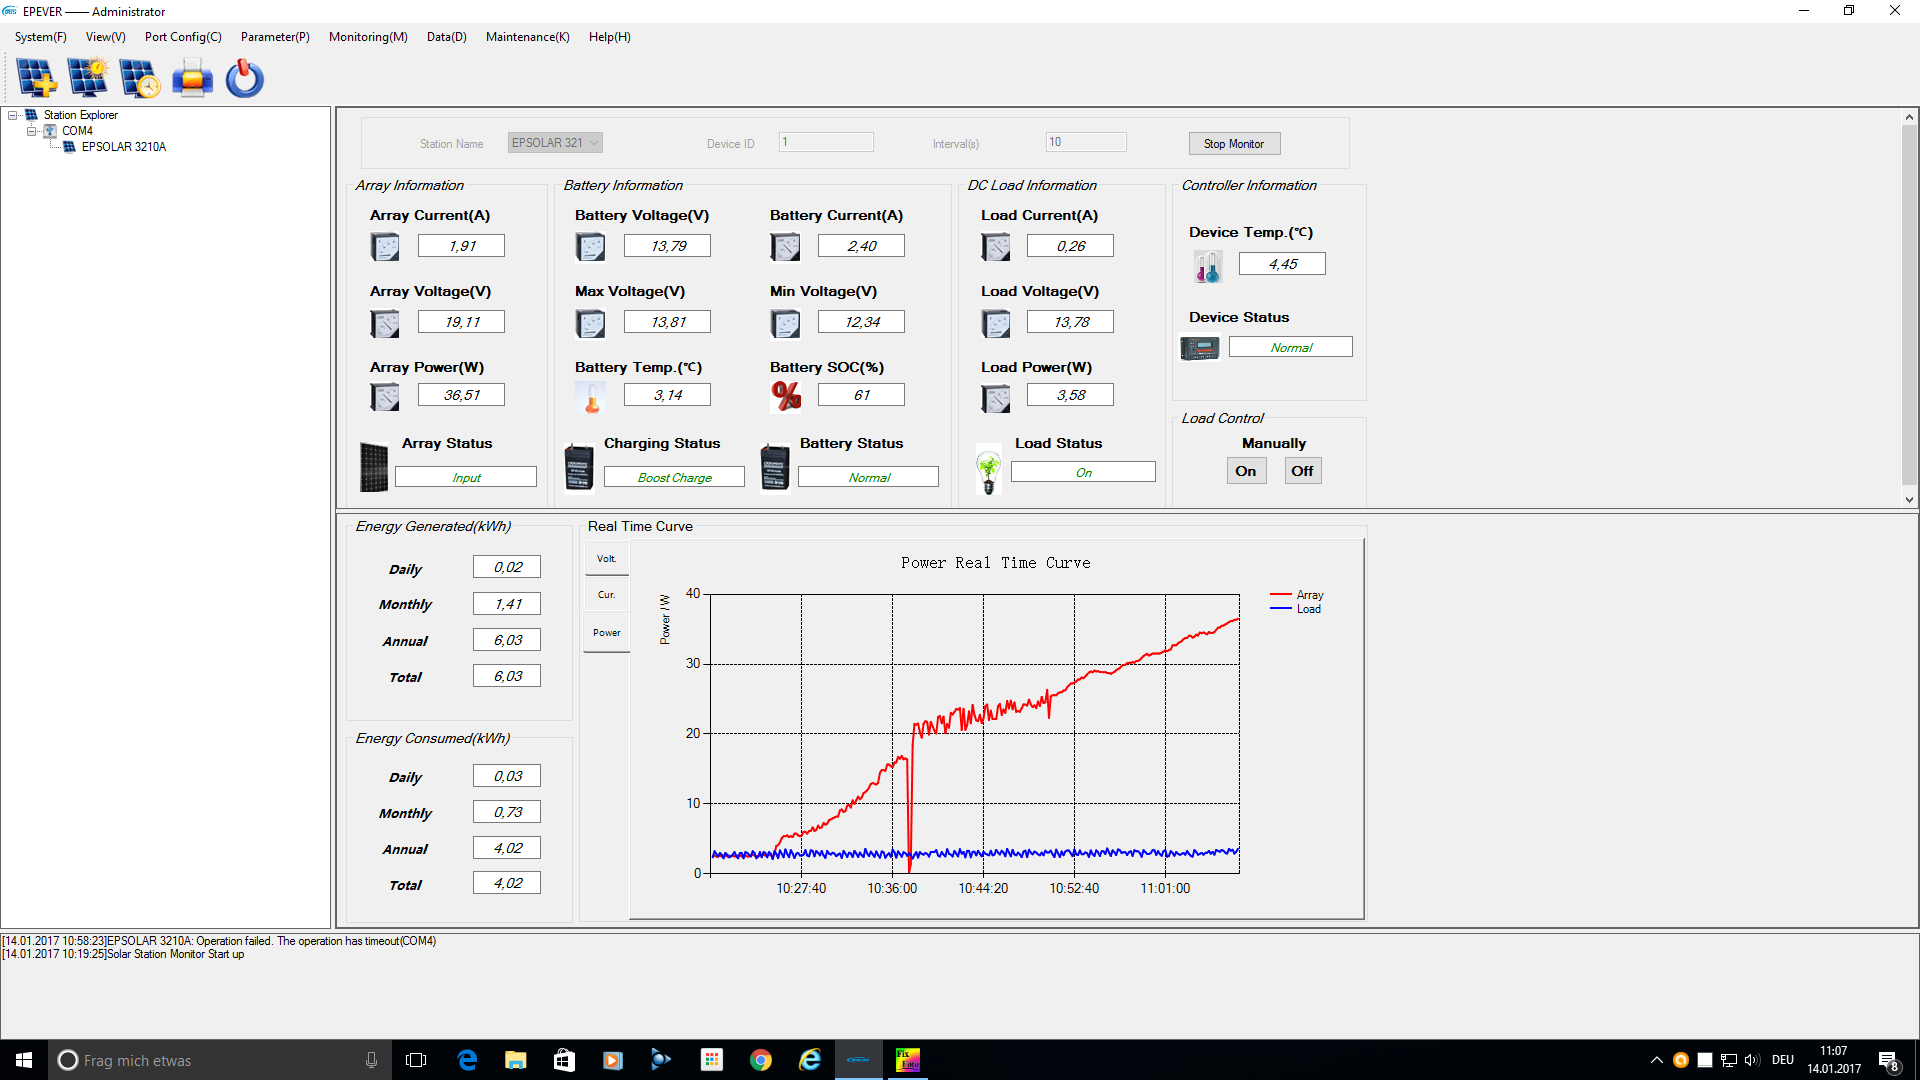This screenshot has width=1920, height=1080.
Task: Click the Battery Voltage gauge icon
Action: click(591, 246)
